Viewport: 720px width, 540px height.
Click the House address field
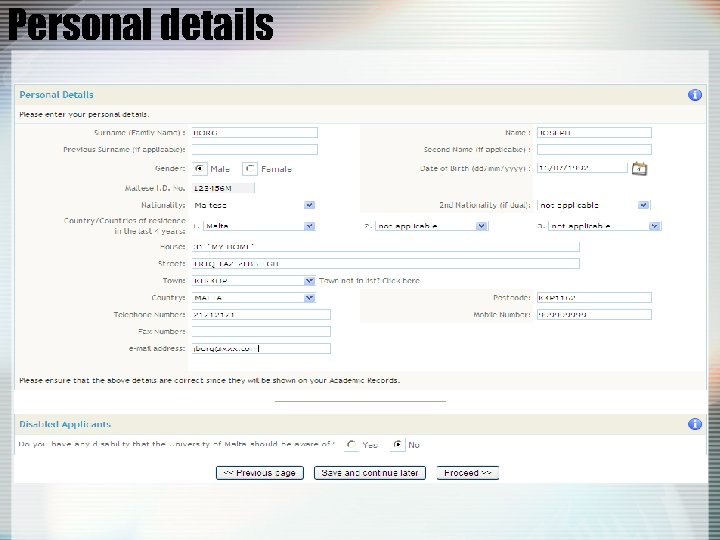[x=385, y=247]
